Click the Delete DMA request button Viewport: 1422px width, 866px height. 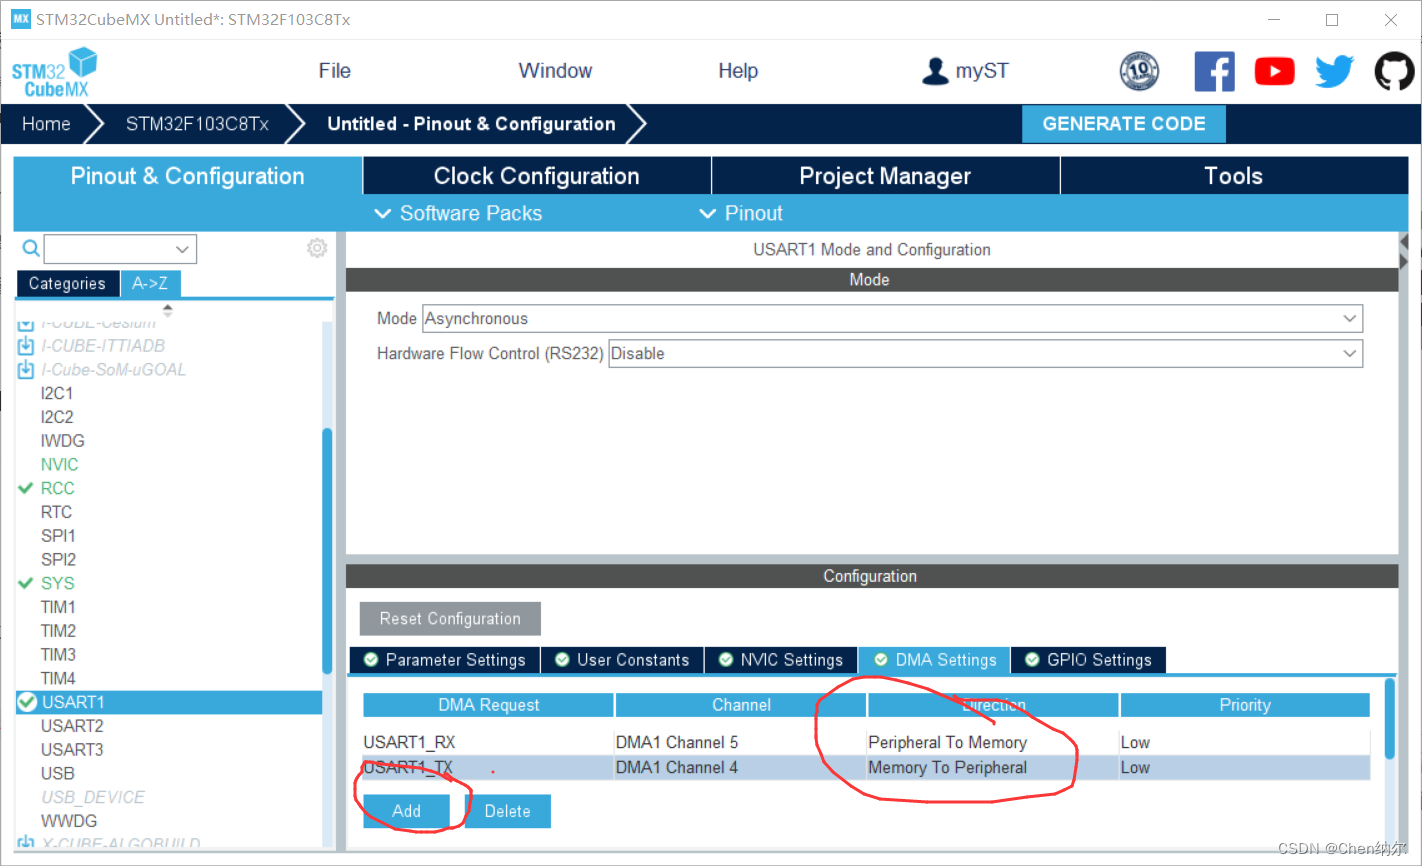click(507, 811)
